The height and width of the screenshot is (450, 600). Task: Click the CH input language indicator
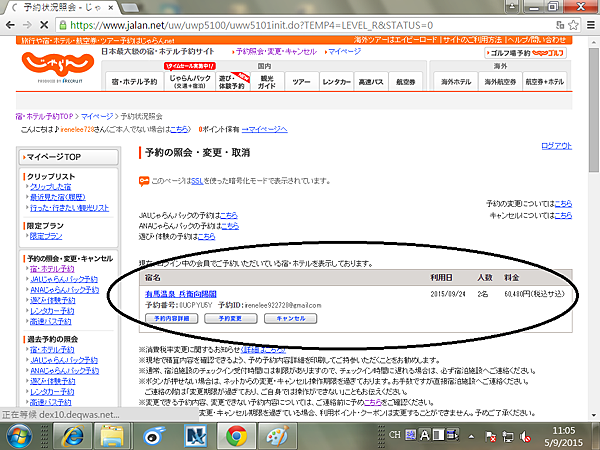click(395, 435)
